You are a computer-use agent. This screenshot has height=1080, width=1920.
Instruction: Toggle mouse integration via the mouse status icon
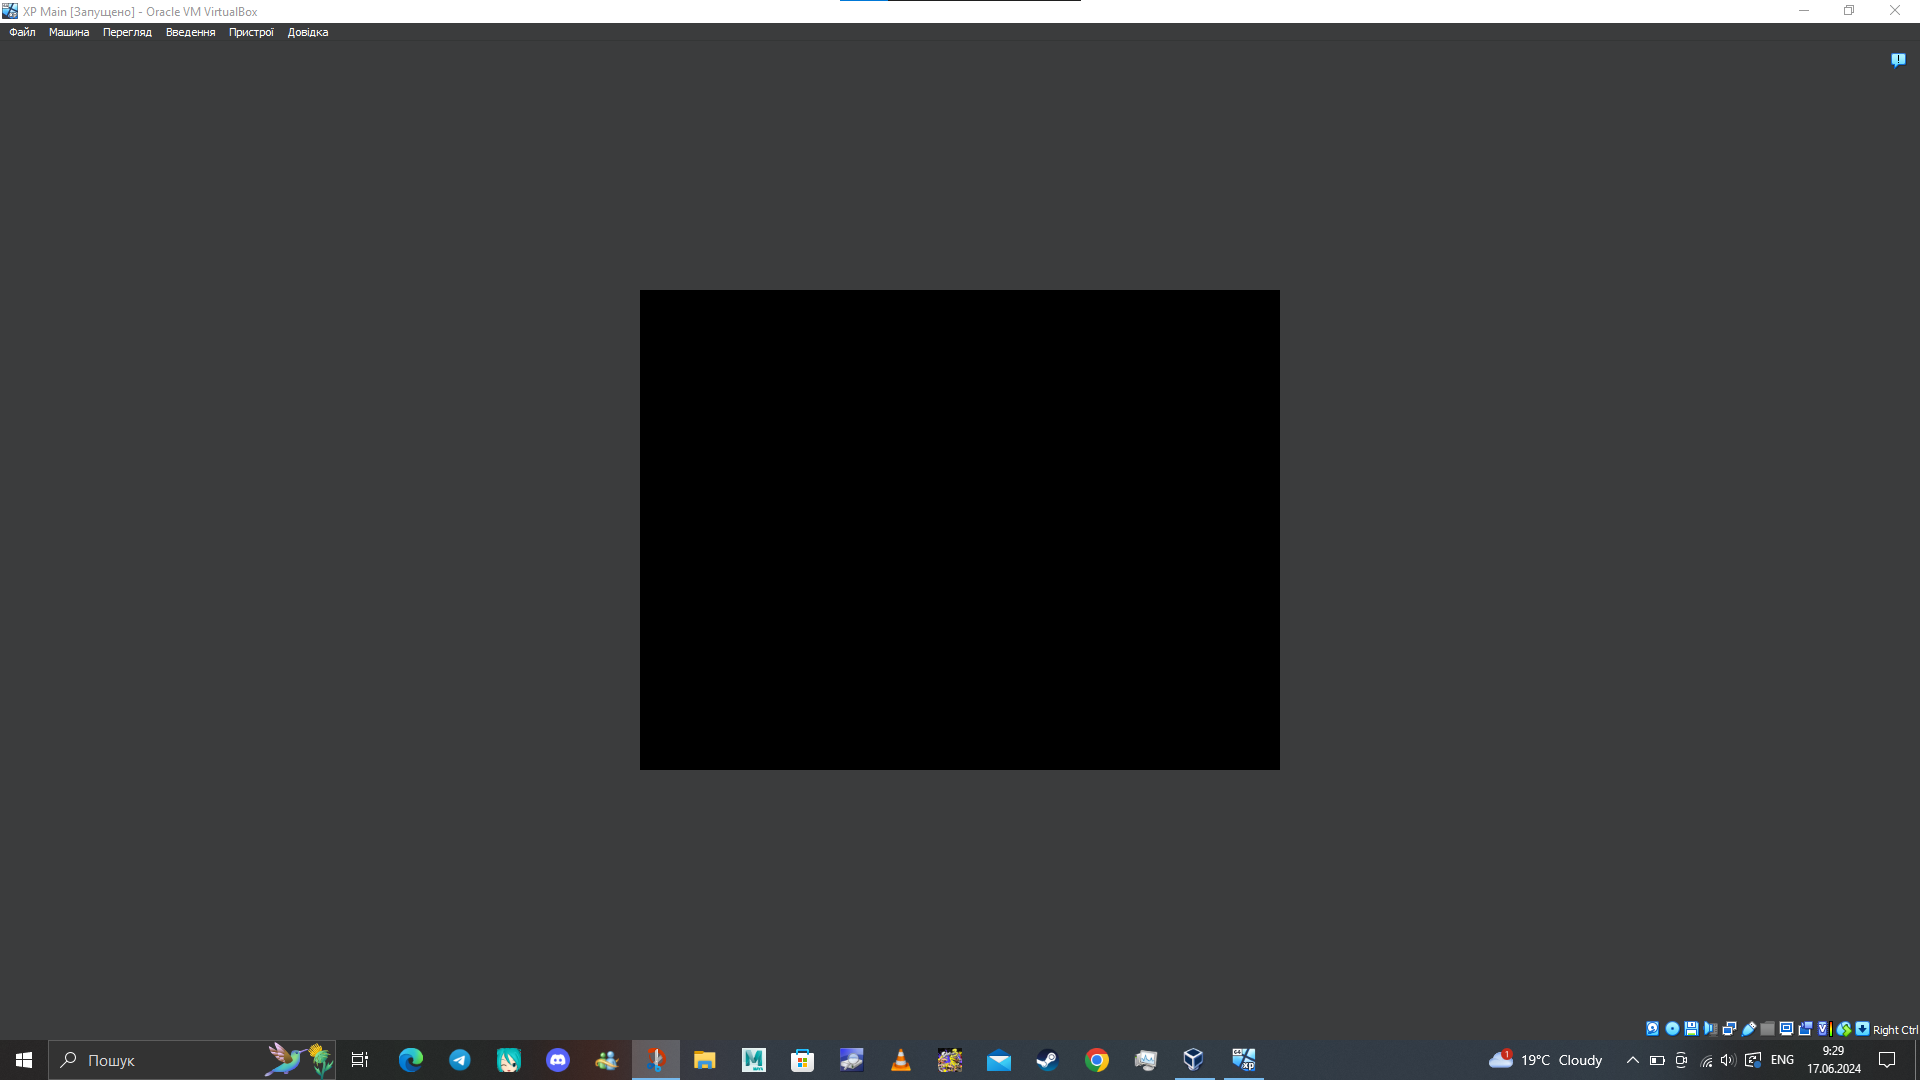click(x=1844, y=1029)
